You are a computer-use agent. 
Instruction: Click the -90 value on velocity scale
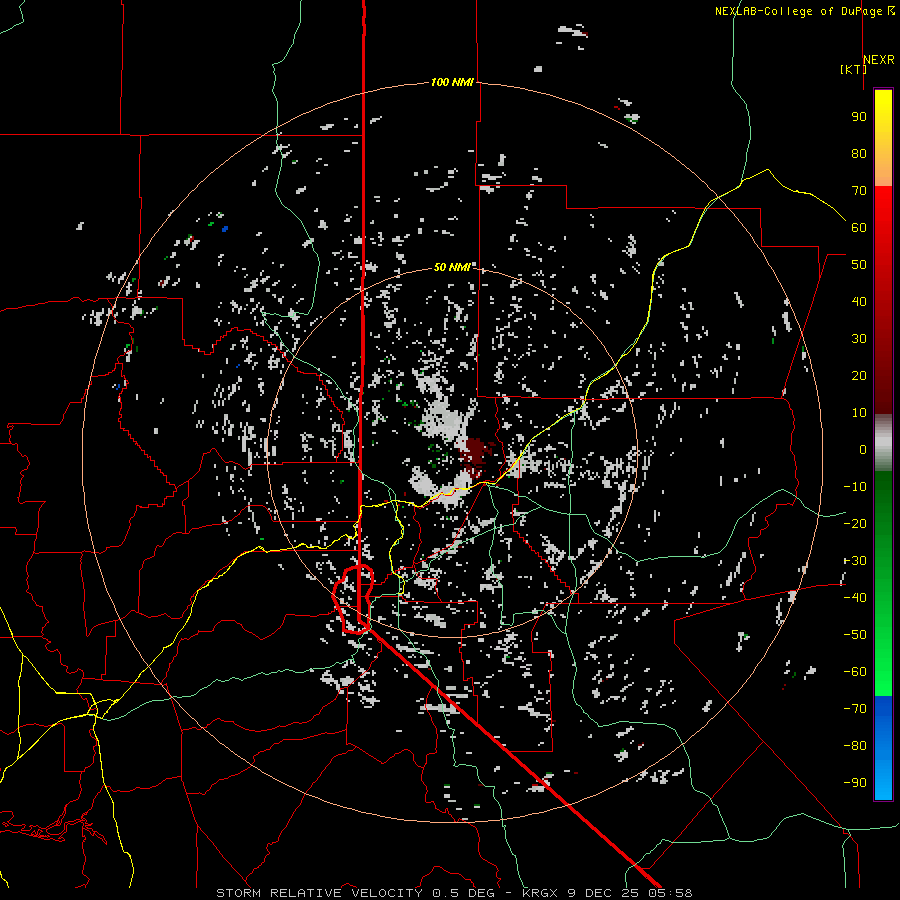click(x=855, y=782)
